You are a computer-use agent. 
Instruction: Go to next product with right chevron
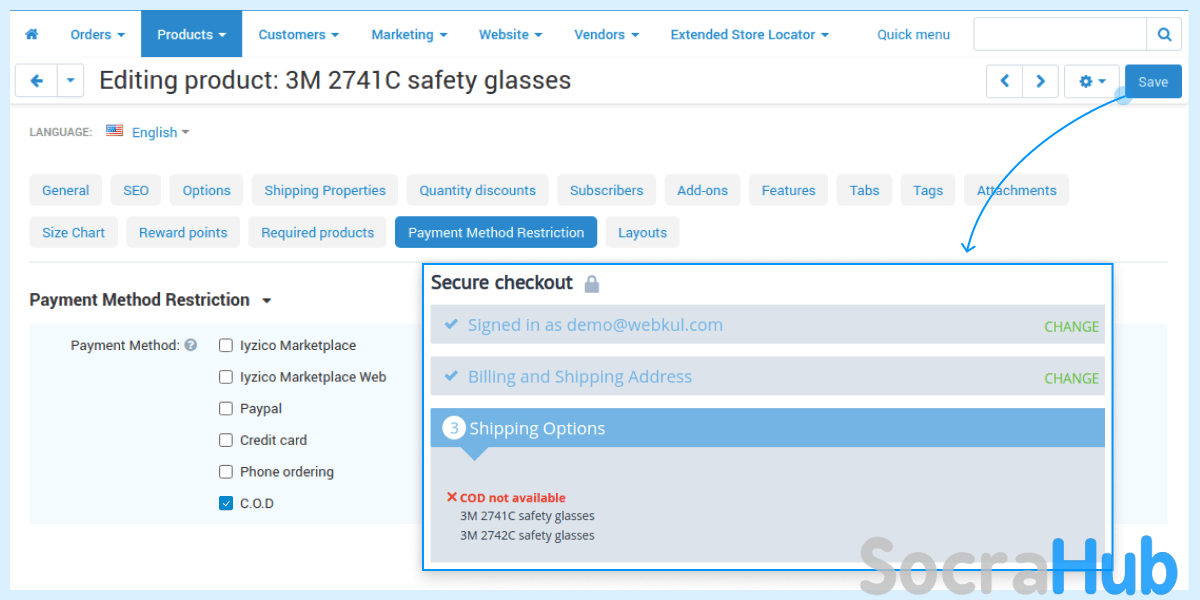tap(1040, 82)
